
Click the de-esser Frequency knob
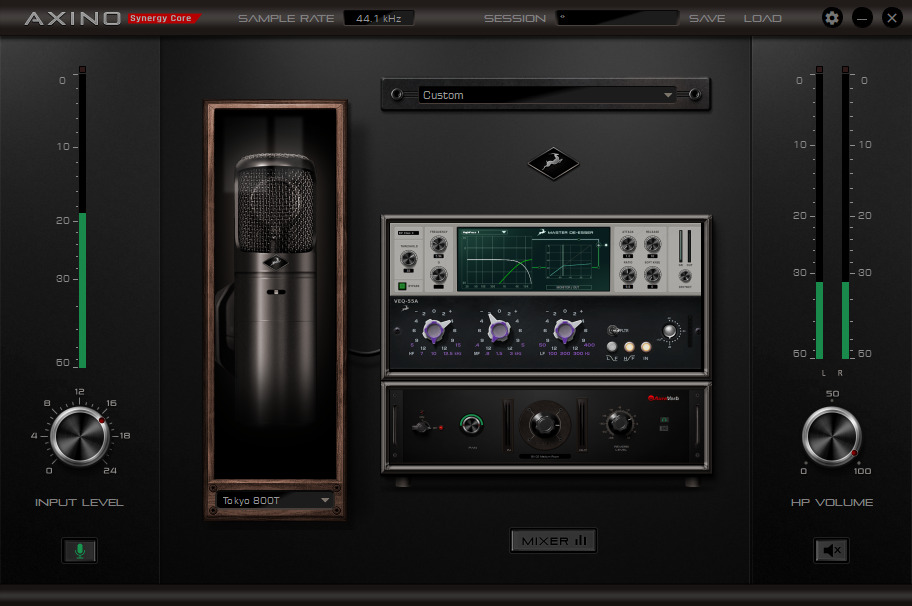coord(439,244)
